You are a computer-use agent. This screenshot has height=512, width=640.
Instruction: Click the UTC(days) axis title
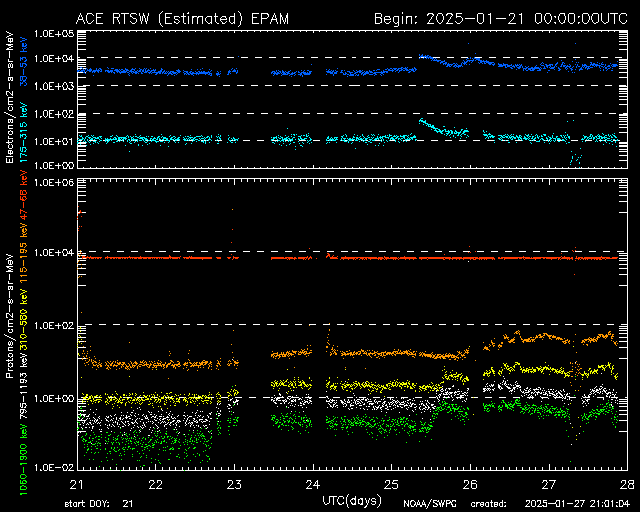[352, 500]
